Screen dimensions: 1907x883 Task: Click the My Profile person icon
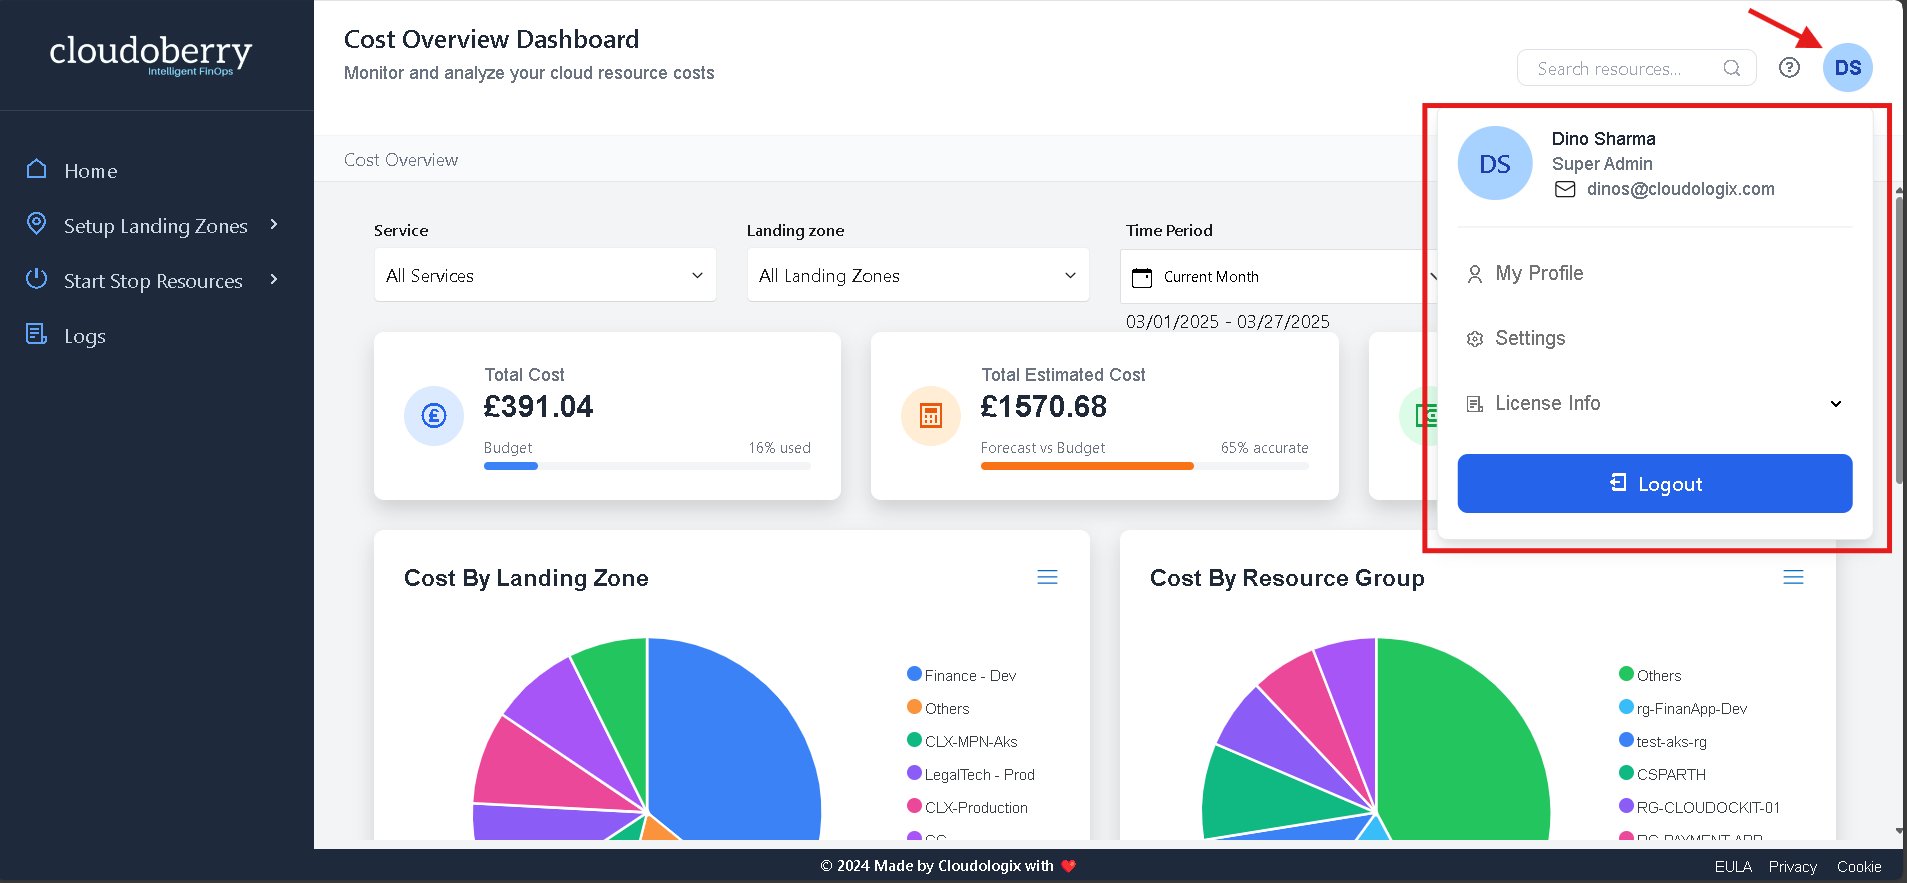click(1475, 274)
